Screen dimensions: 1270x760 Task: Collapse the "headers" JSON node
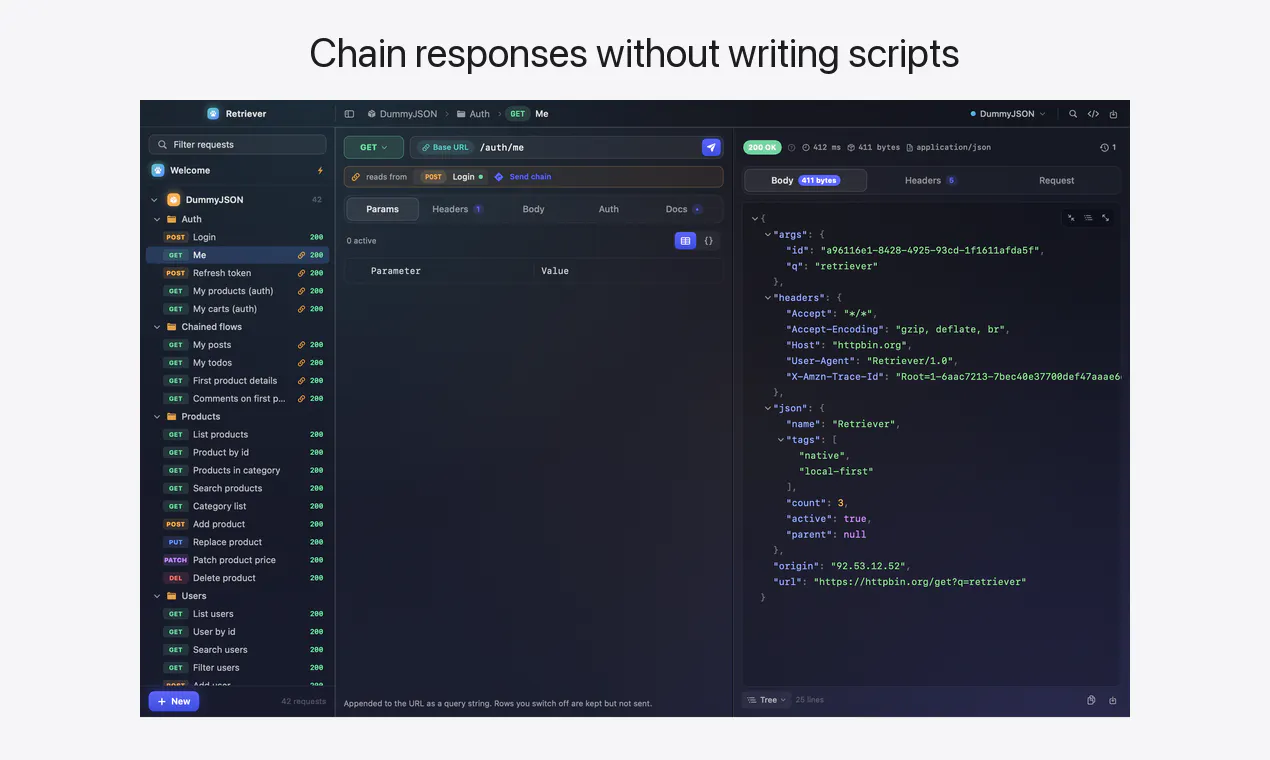pyautogui.click(x=768, y=298)
